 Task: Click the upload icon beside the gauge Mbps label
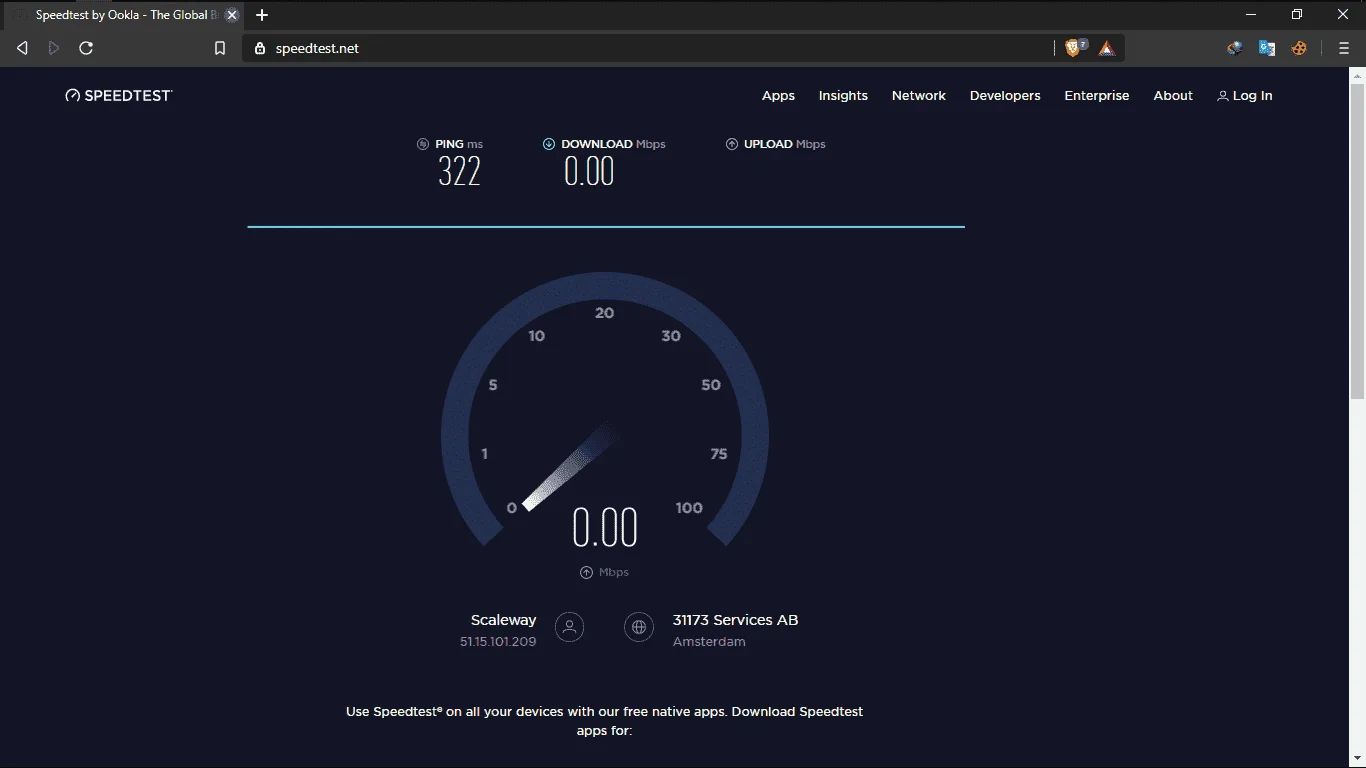tap(586, 572)
